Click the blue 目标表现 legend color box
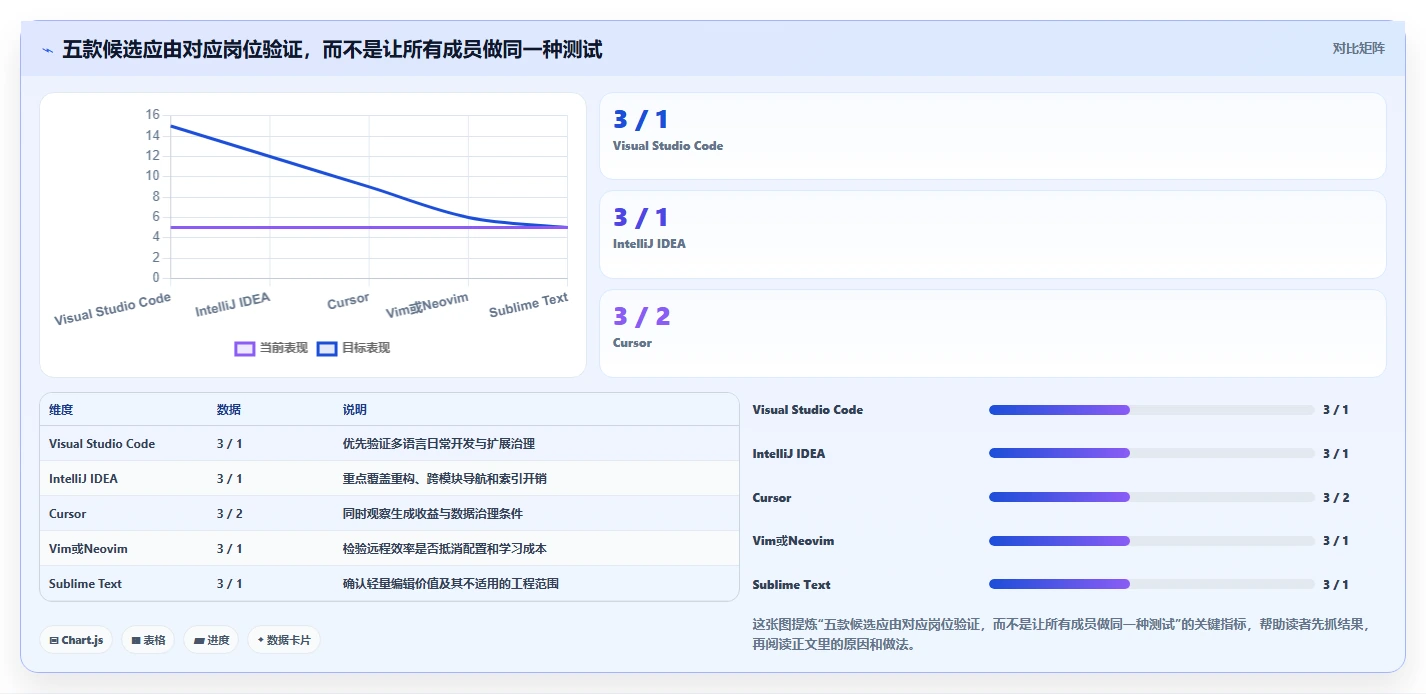 pyautogui.click(x=327, y=348)
